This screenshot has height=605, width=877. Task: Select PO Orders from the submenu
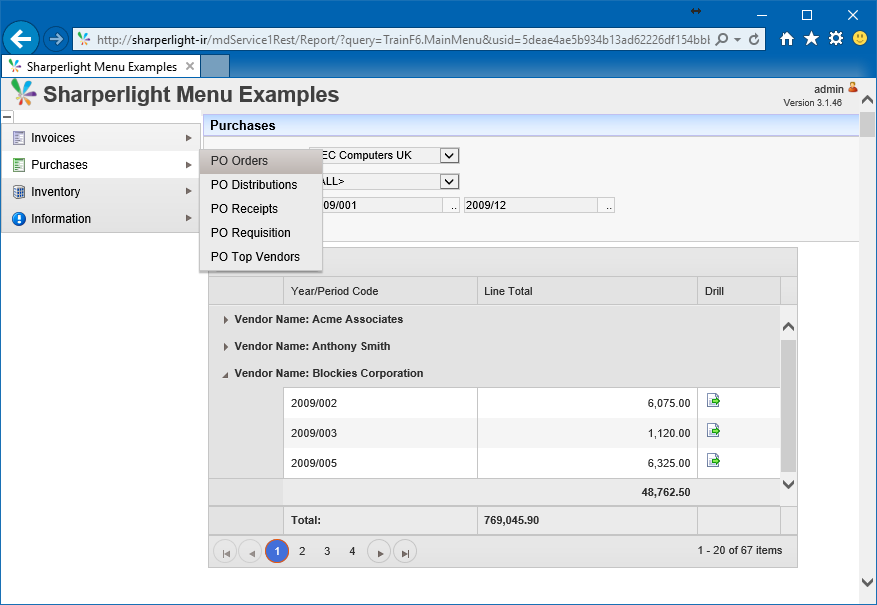tap(261, 161)
